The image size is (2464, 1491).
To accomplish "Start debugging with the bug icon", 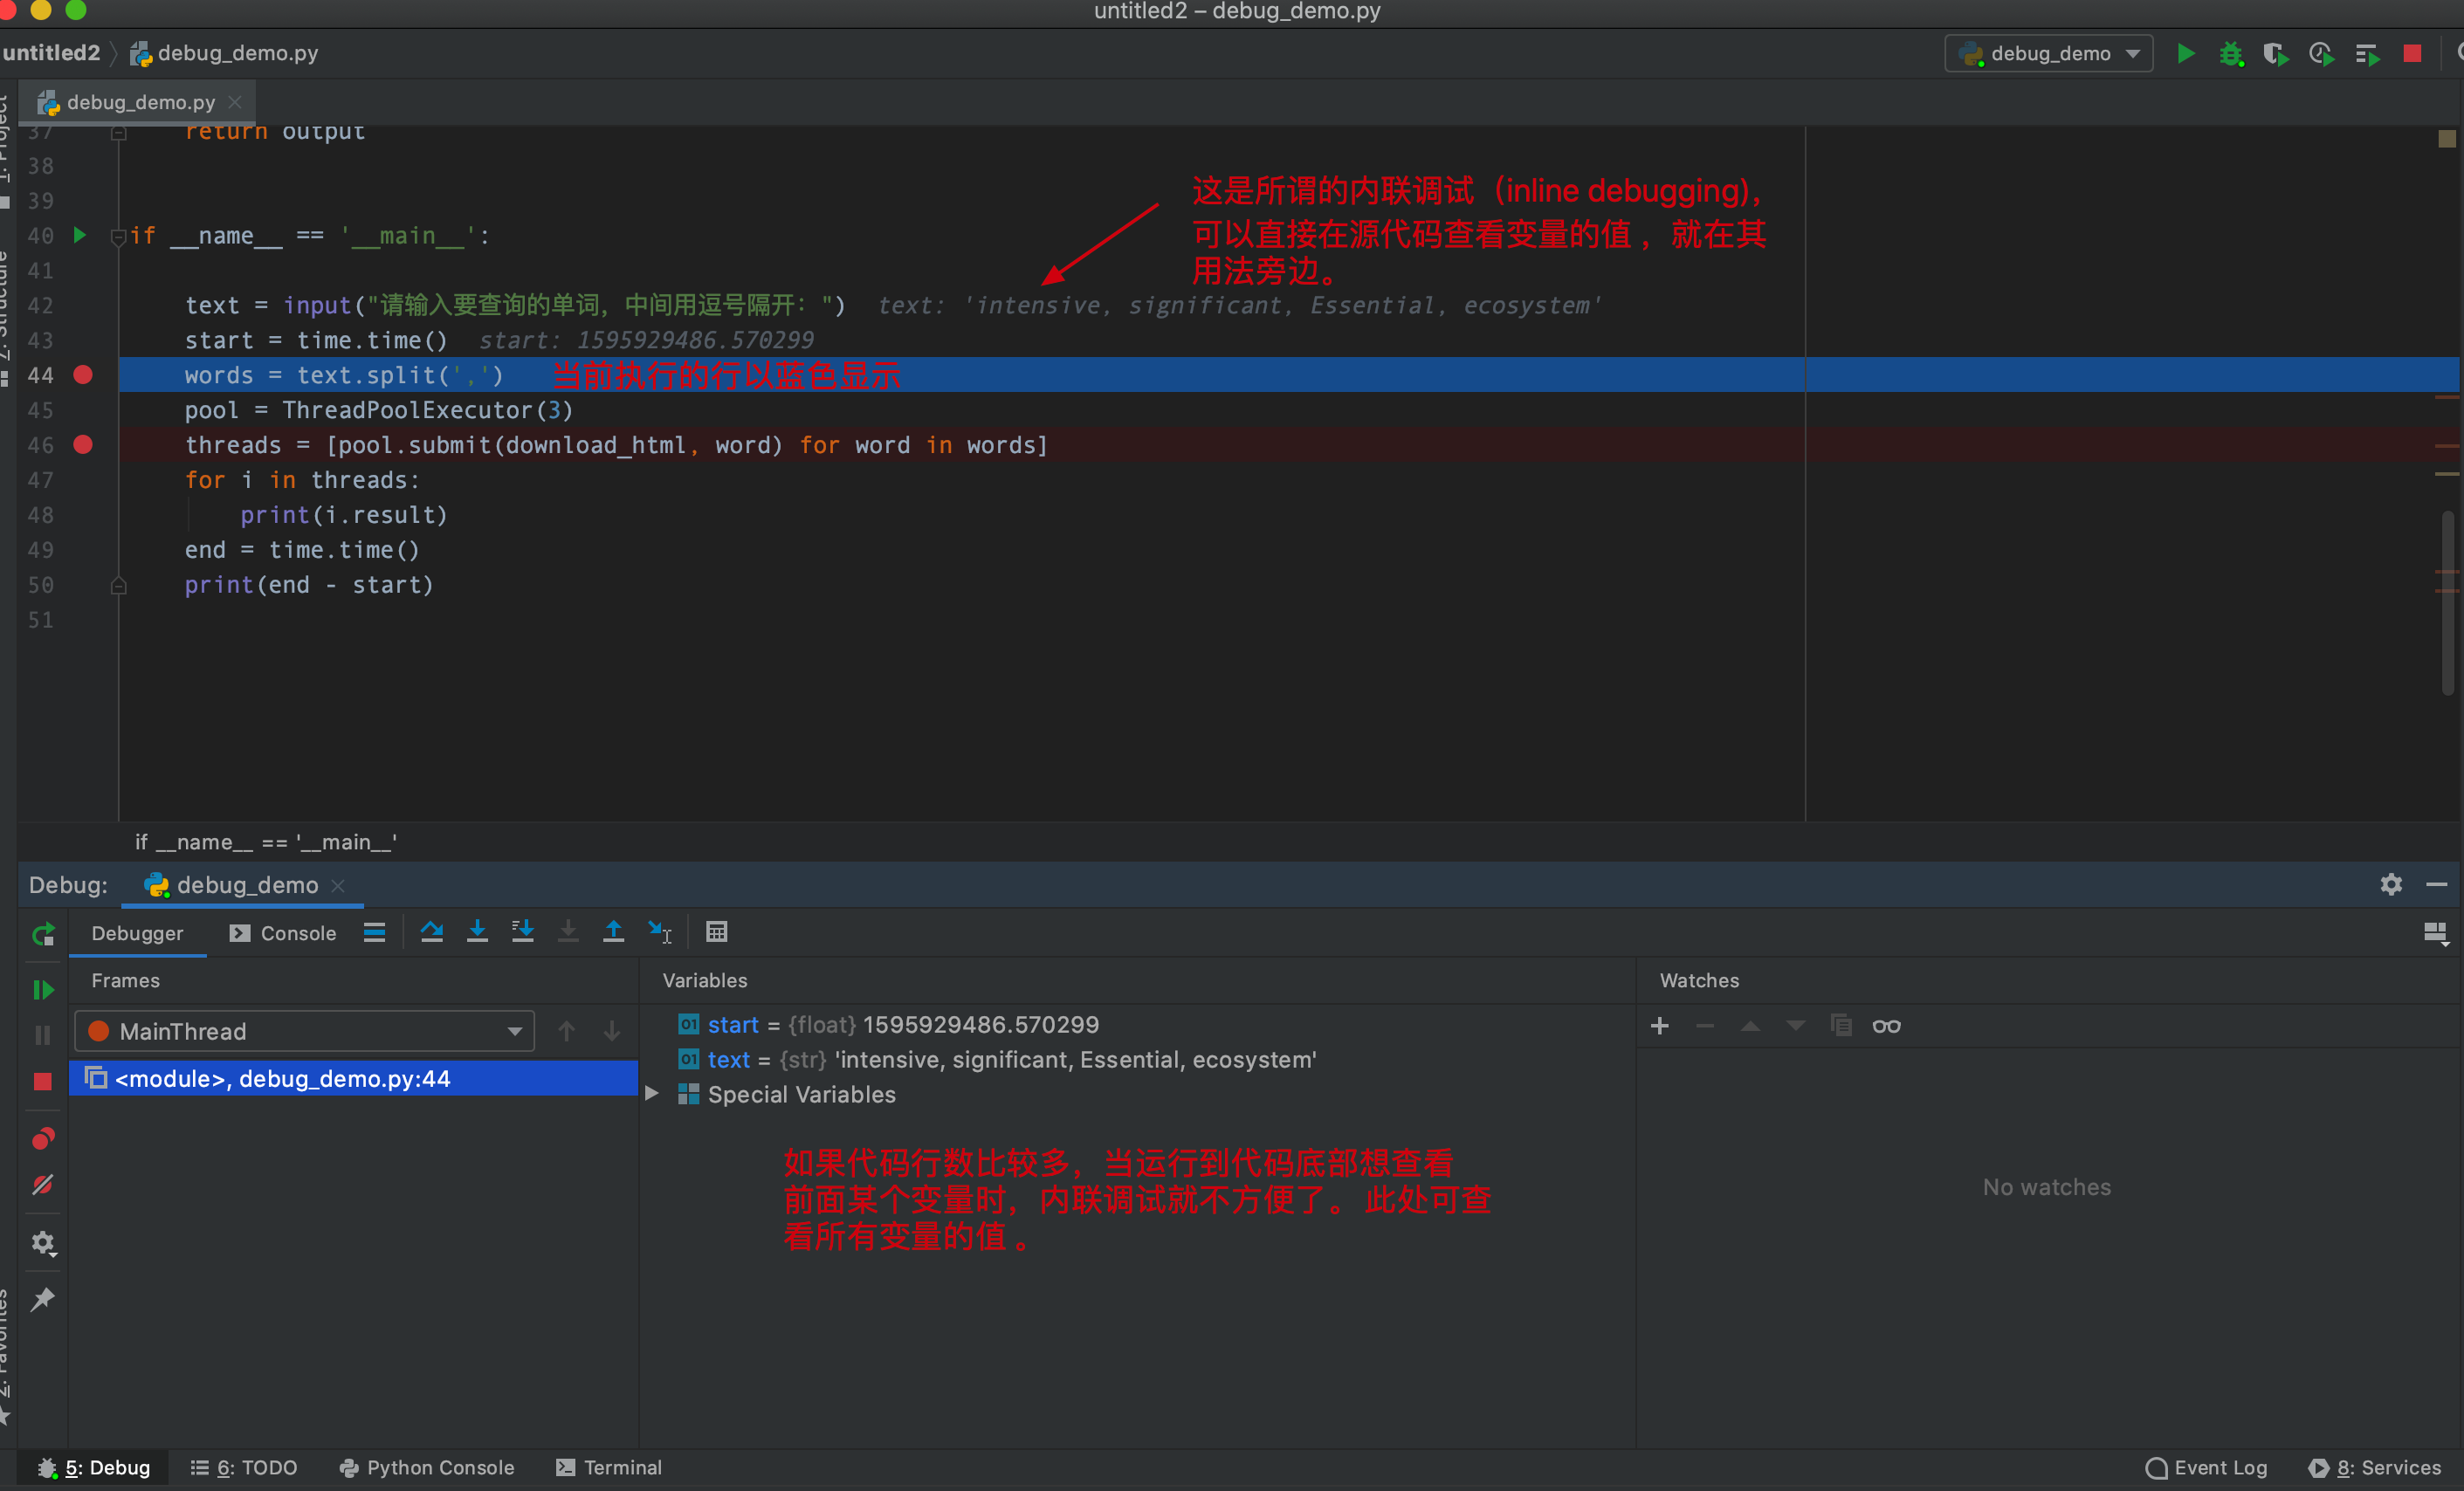I will (x=2231, y=53).
